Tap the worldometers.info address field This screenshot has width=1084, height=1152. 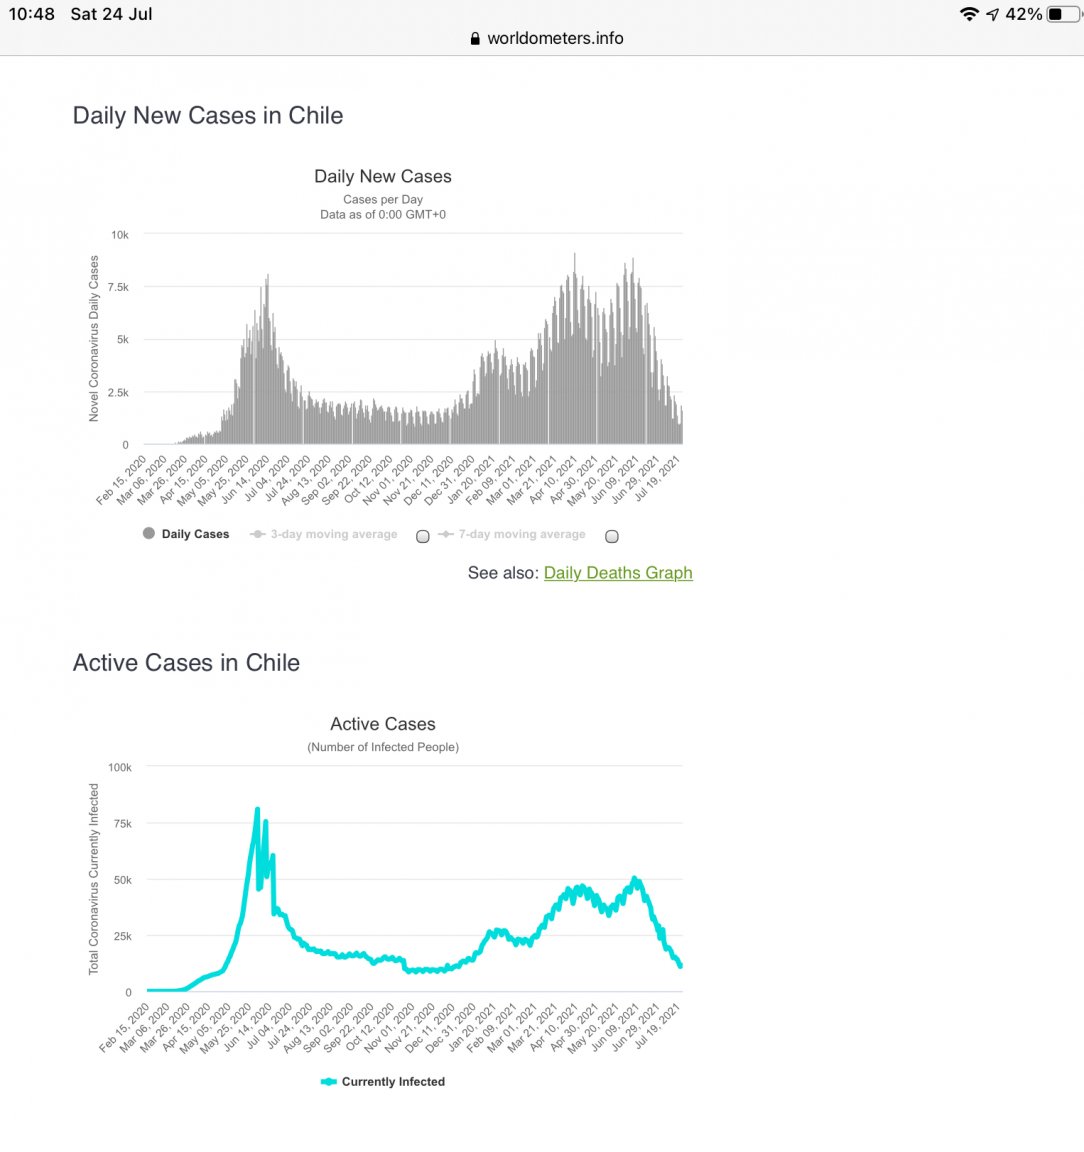(x=555, y=39)
